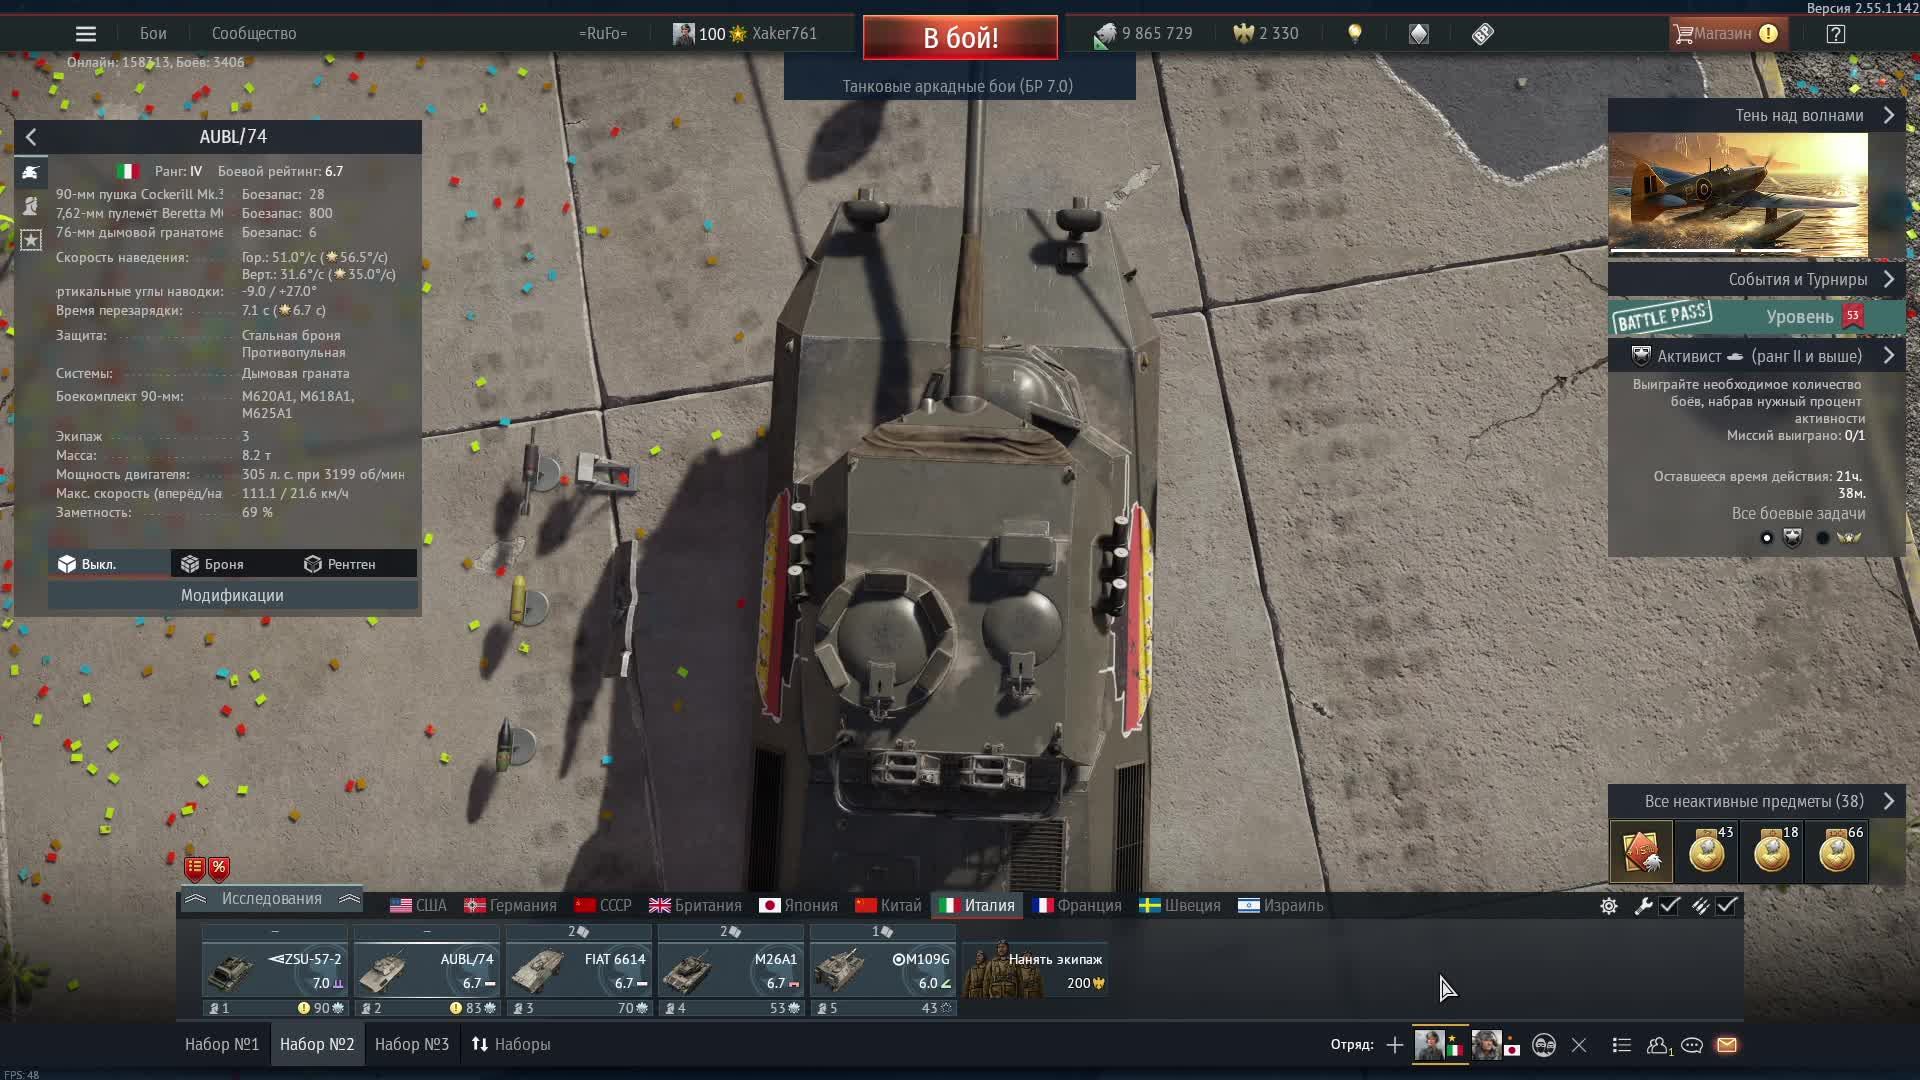The width and height of the screenshot is (1920, 1080).
Task: Open the help question mark icon
Action: (1836, 34)
